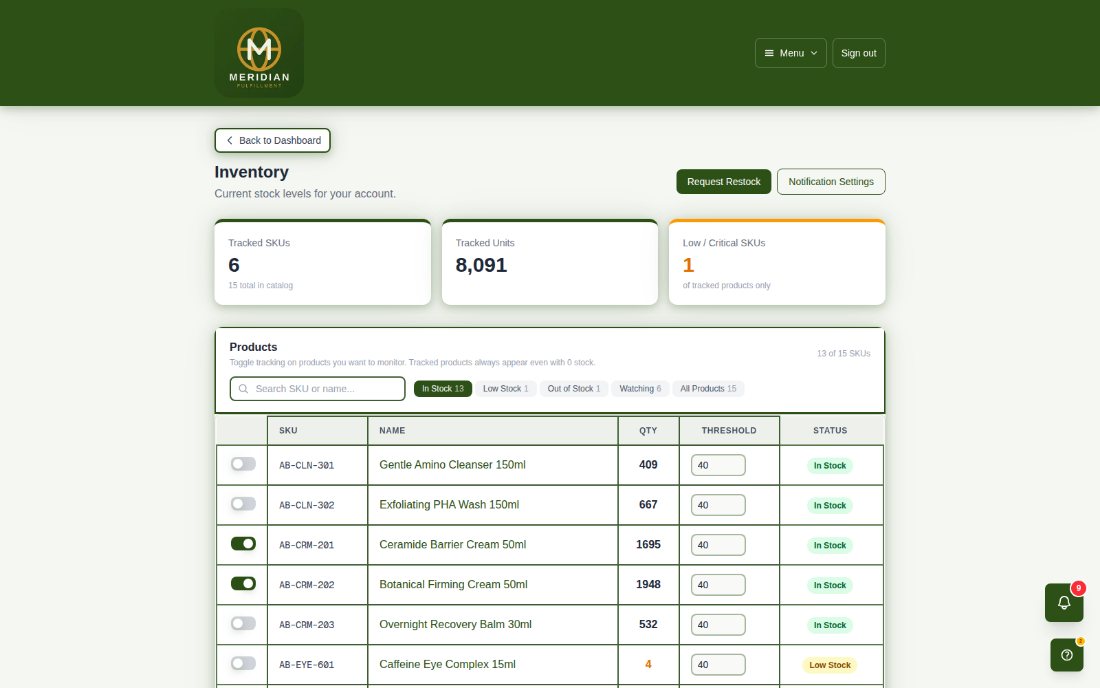The width and height of the screenshot is (1100, 688).
Task: Click the Meridian logo
Action: click(x=259, y=53)
